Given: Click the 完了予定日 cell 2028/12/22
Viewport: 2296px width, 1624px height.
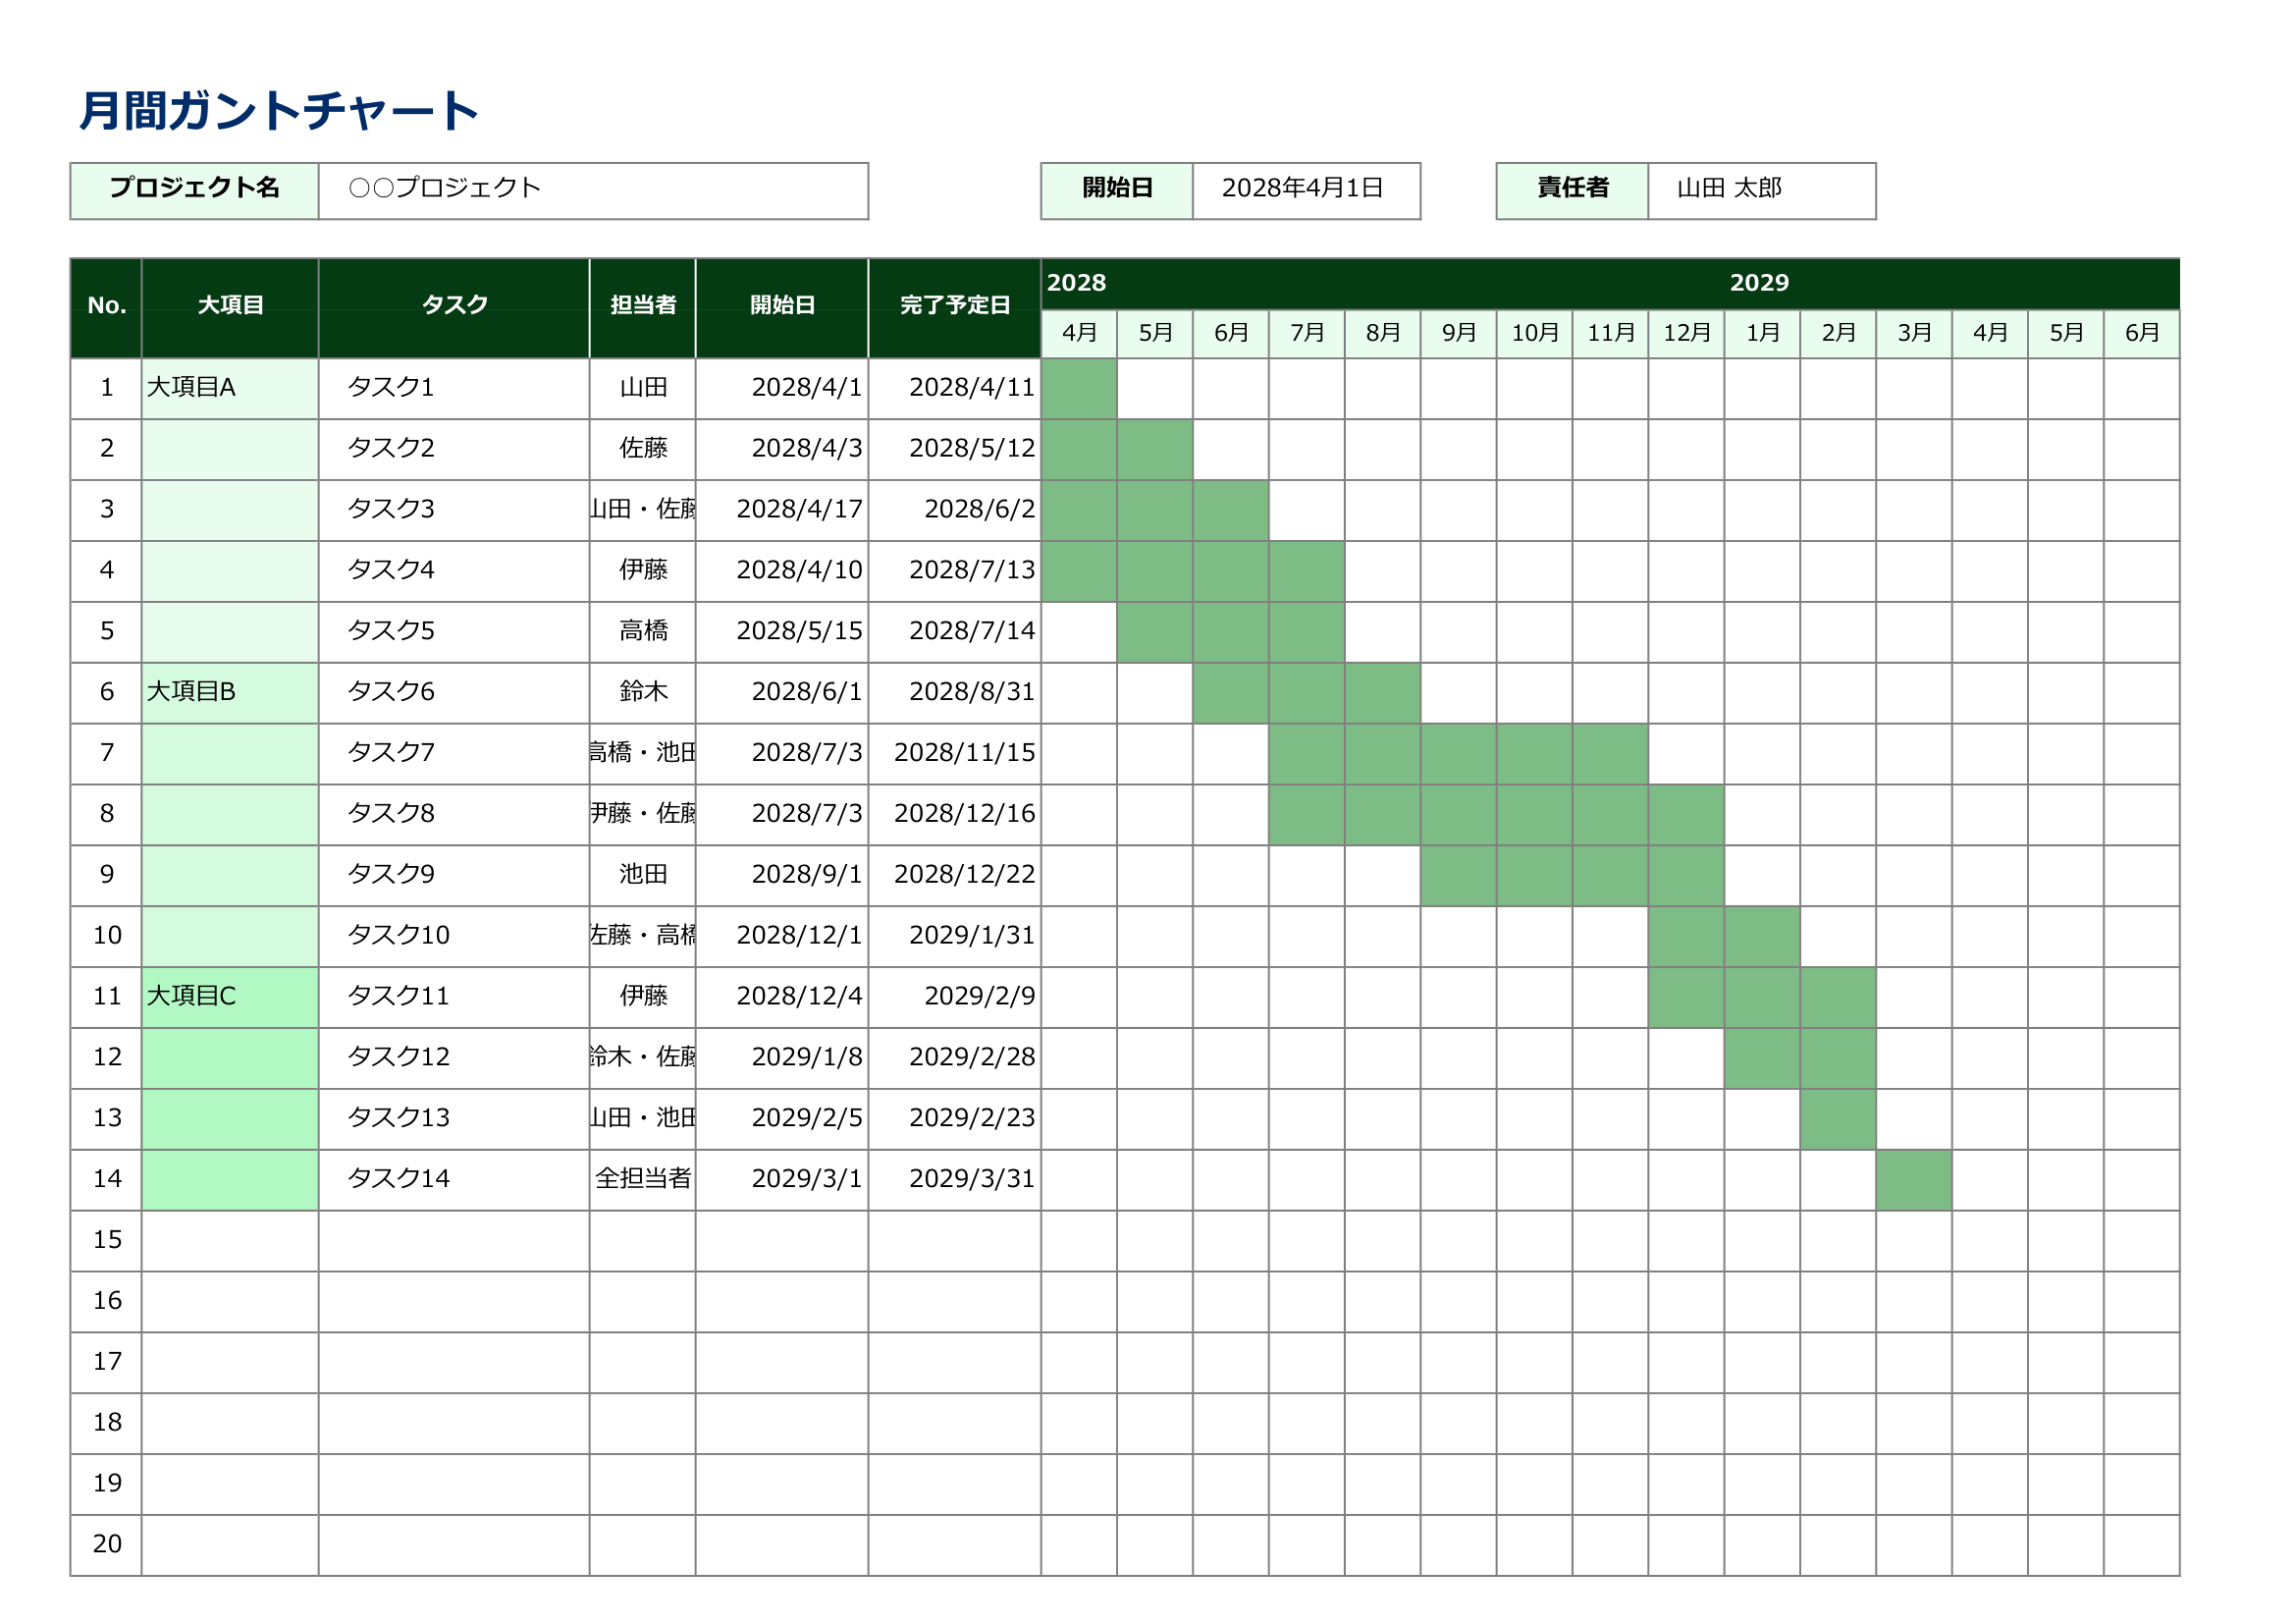Looking at the screenshot, I should click(x=955, y=875).
